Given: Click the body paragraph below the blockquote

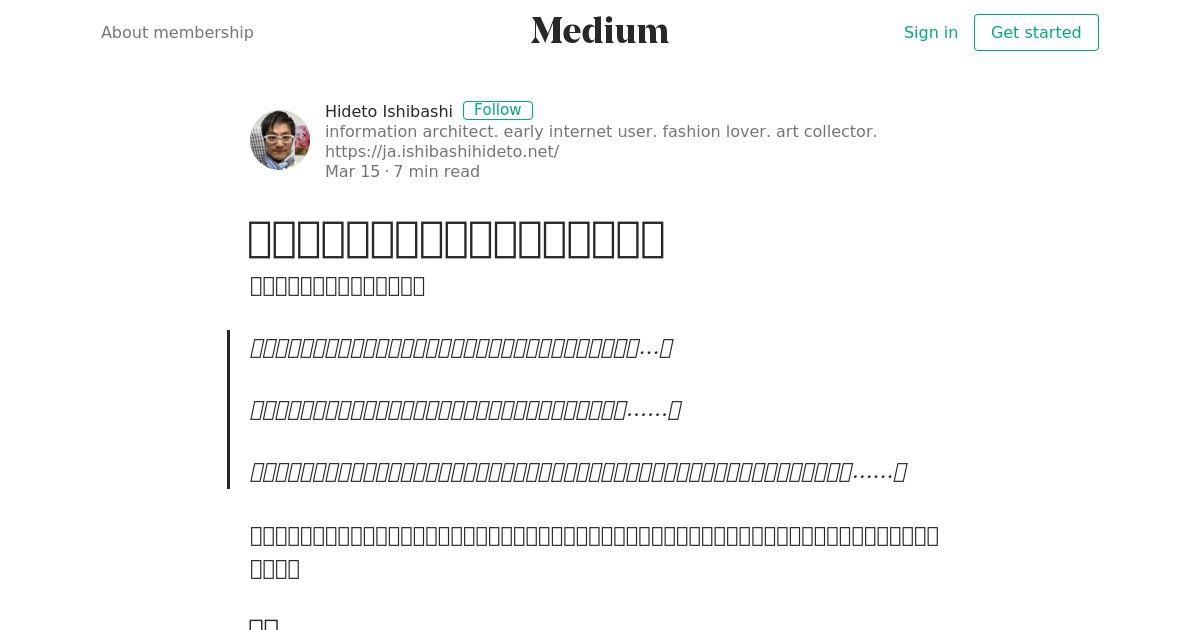Looking at the screenshot, I should 594,552.
